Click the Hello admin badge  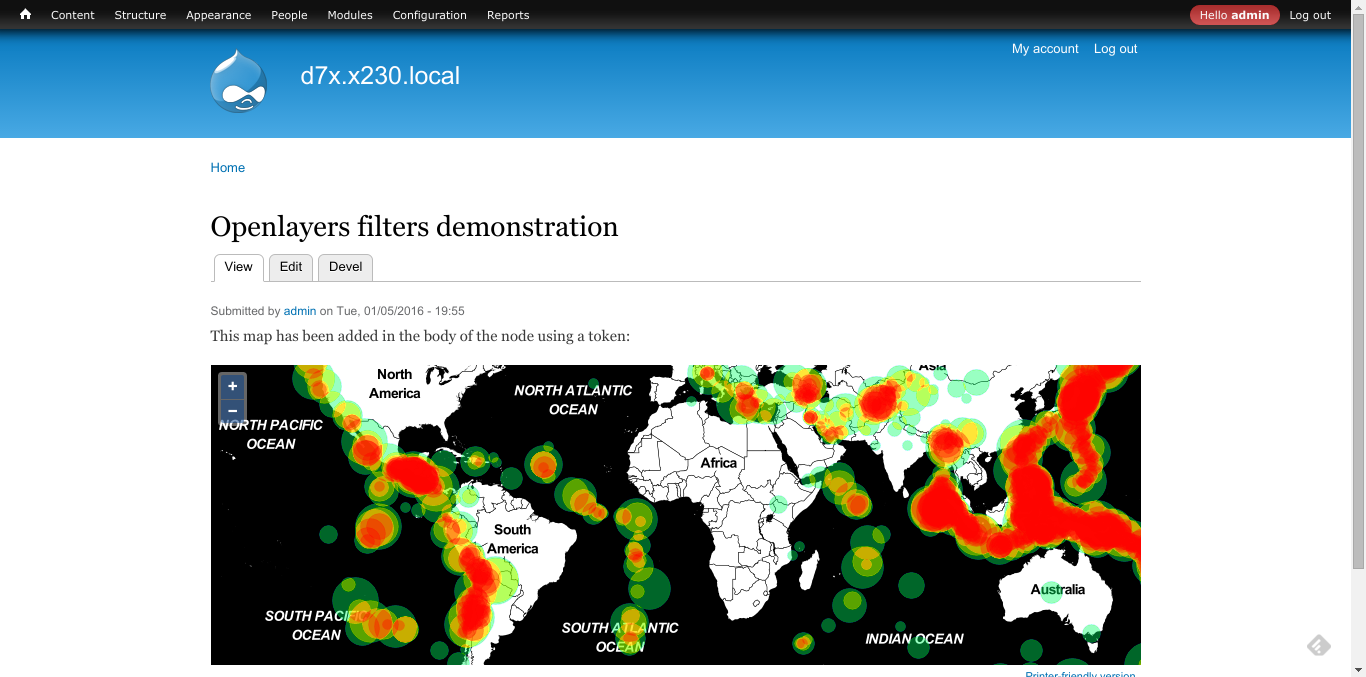pyautogui.click(x=1234, y=14)
